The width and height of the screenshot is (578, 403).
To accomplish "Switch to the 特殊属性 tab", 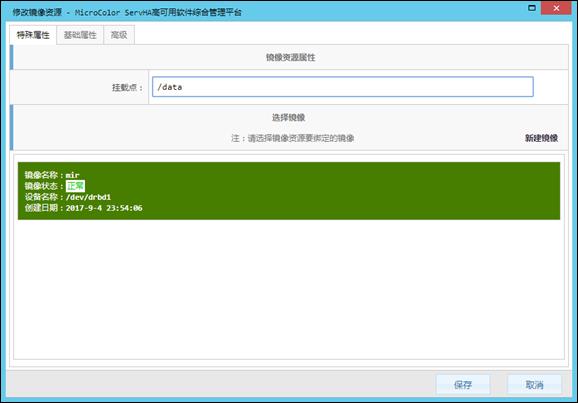I will tap(33, 35).
